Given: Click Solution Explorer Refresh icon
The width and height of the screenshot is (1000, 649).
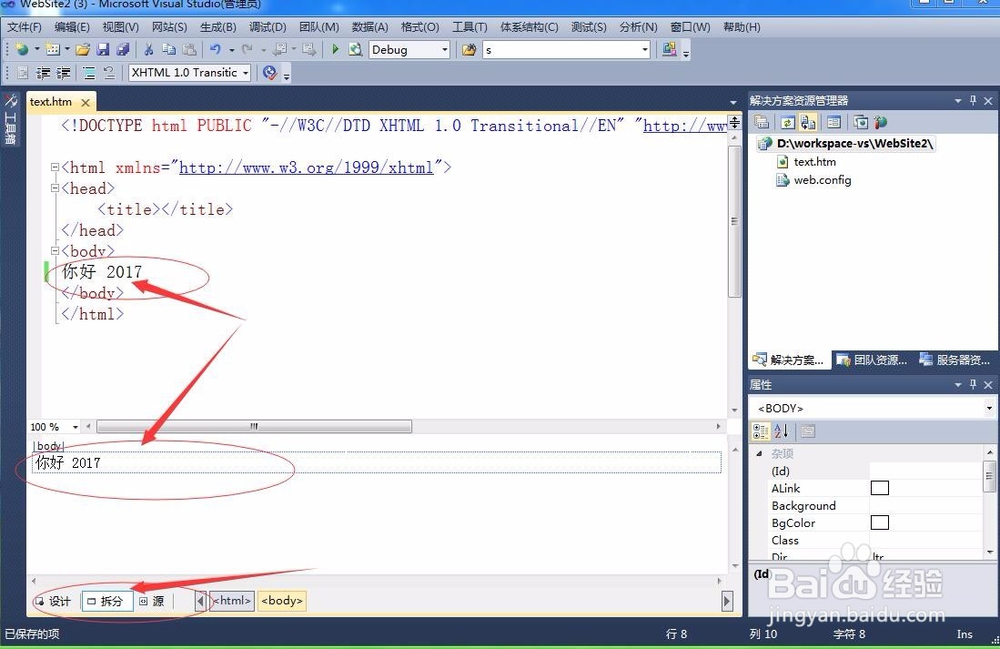Looking at the screenshot, I should point(788,122).
